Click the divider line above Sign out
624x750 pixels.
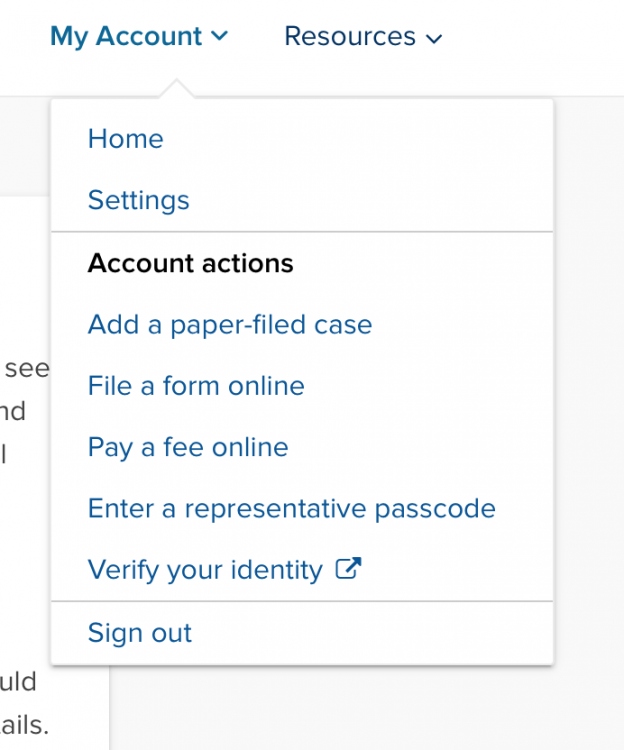[x=302, y=601]
